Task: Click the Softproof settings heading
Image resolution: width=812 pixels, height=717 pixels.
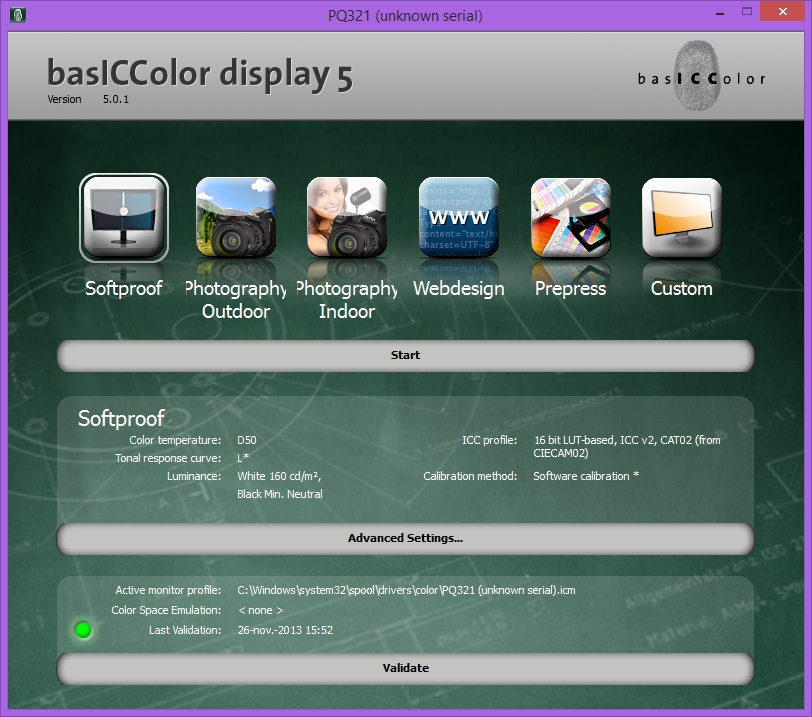Action: (121, 419)
